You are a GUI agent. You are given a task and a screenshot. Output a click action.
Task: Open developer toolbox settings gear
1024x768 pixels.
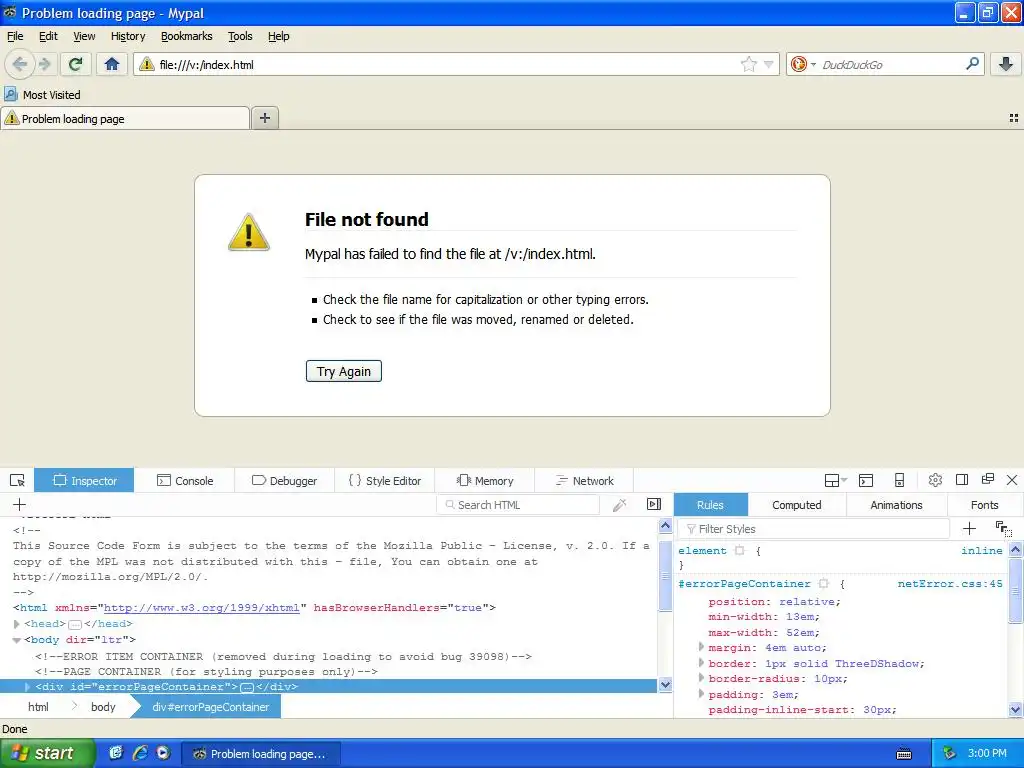click(x=935, y=480)
